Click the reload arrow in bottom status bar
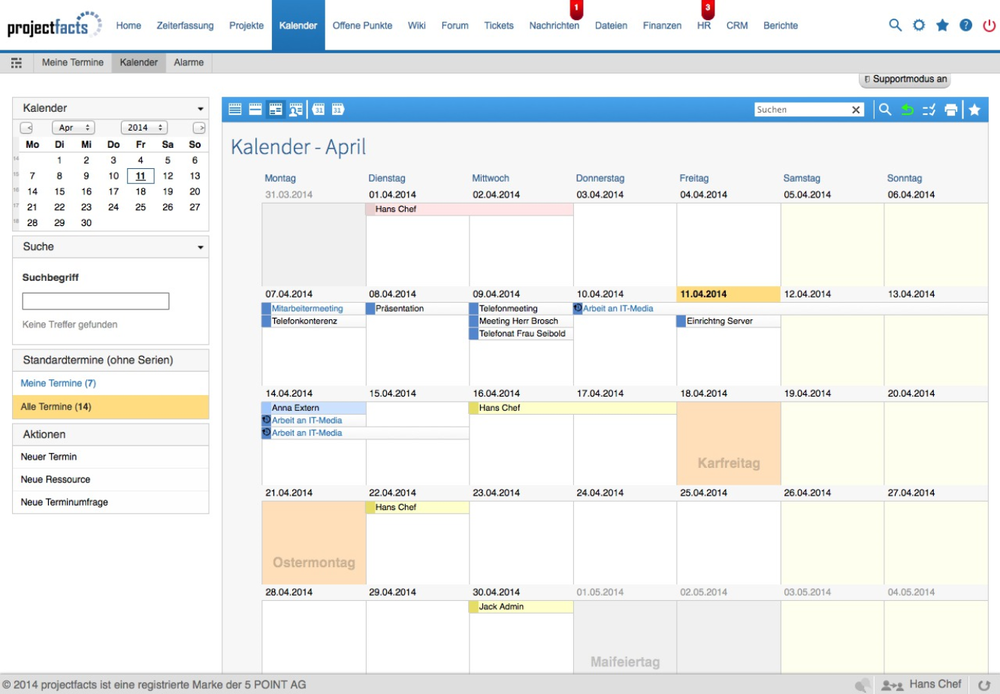 (984, 686)
